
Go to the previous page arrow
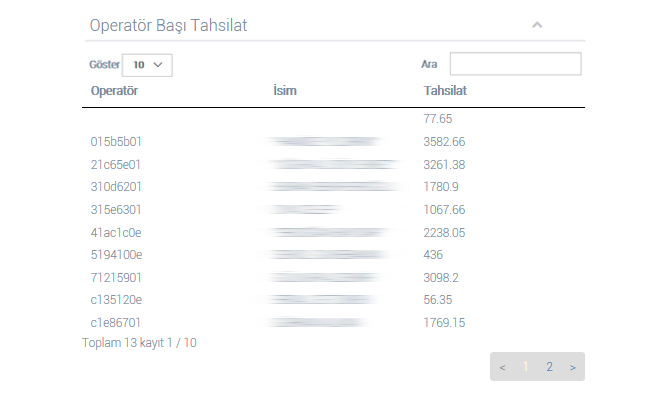pyautogui.click(x=502, y=367)
